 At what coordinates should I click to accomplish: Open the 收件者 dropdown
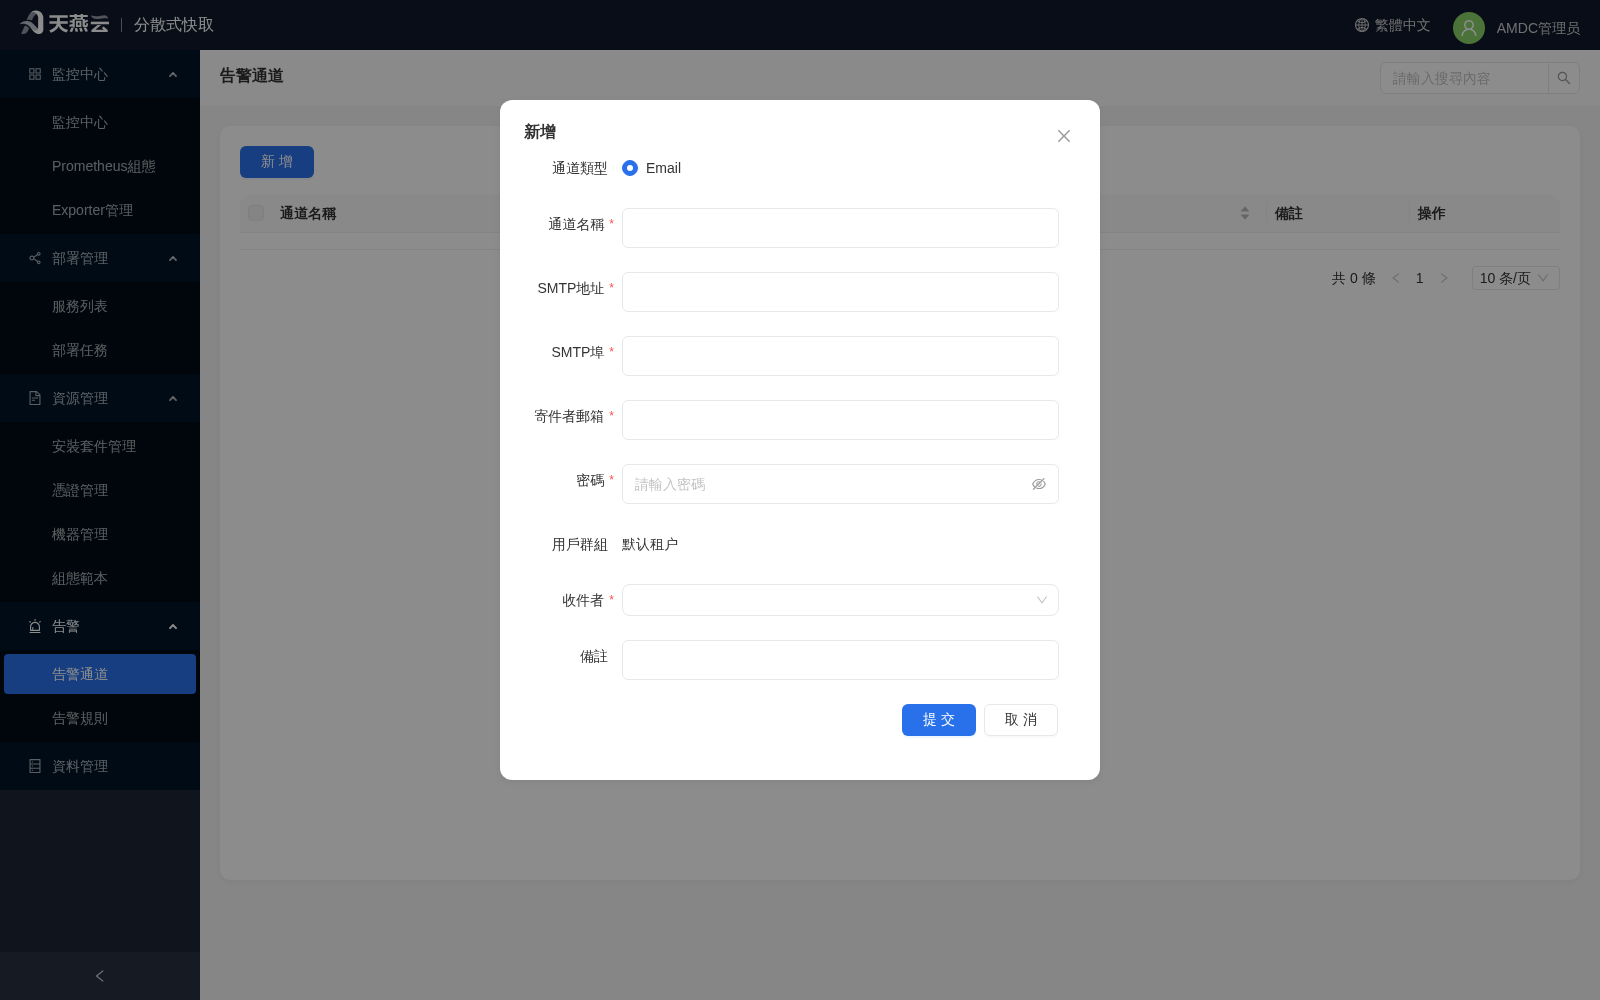pyautogui.click(x=840, y=600)
